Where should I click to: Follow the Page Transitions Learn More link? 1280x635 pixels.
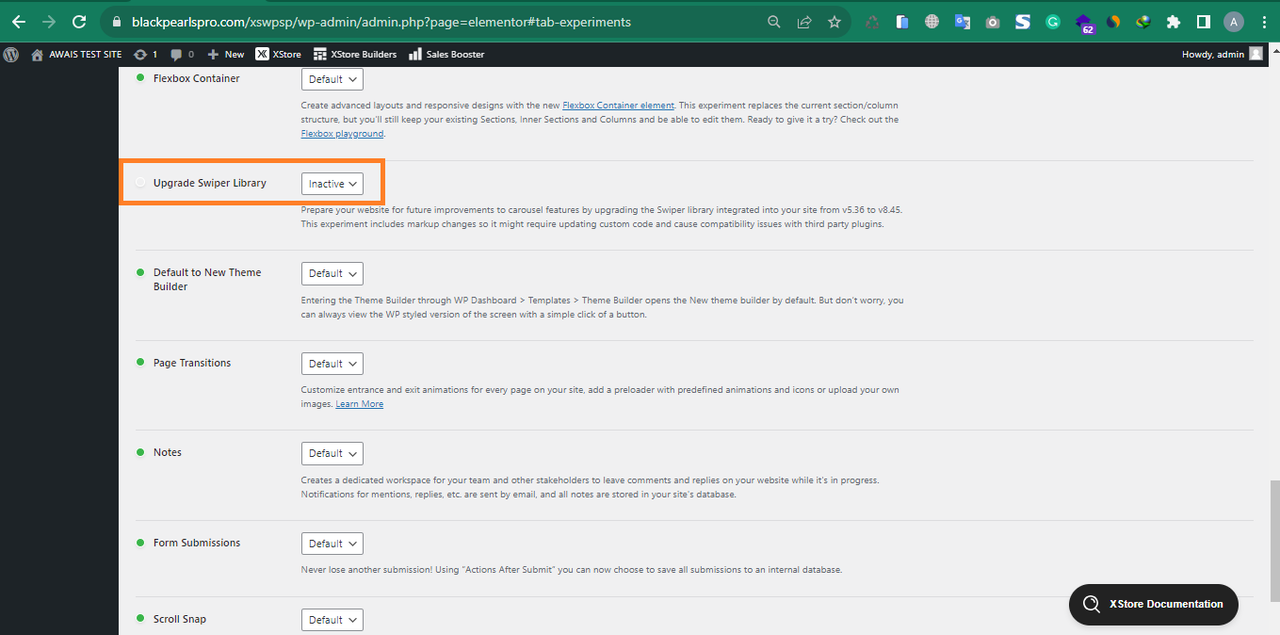tap(359, 404)
